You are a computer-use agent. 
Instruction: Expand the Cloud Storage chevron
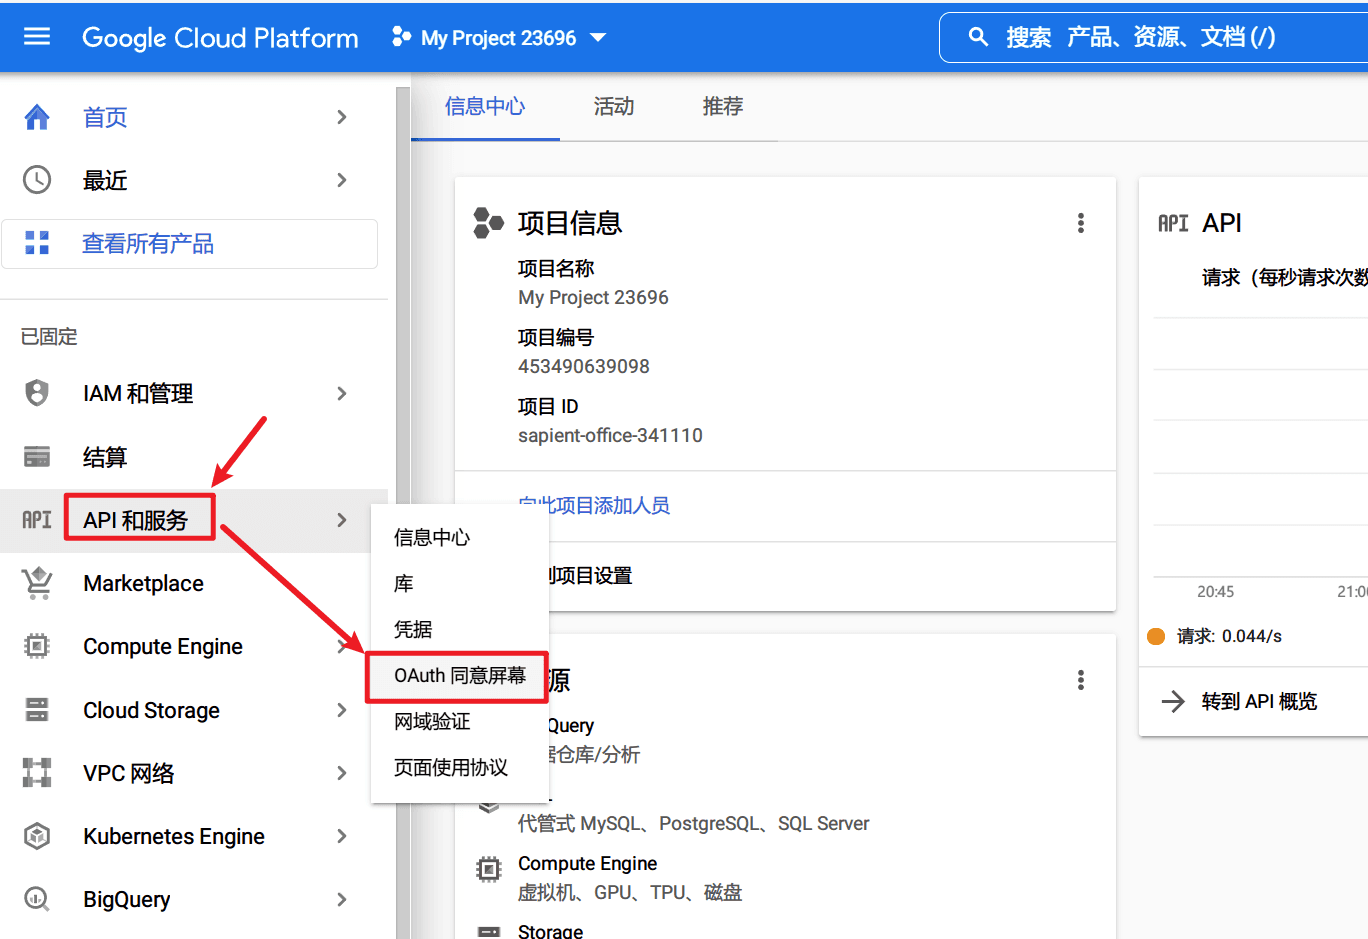342,710
